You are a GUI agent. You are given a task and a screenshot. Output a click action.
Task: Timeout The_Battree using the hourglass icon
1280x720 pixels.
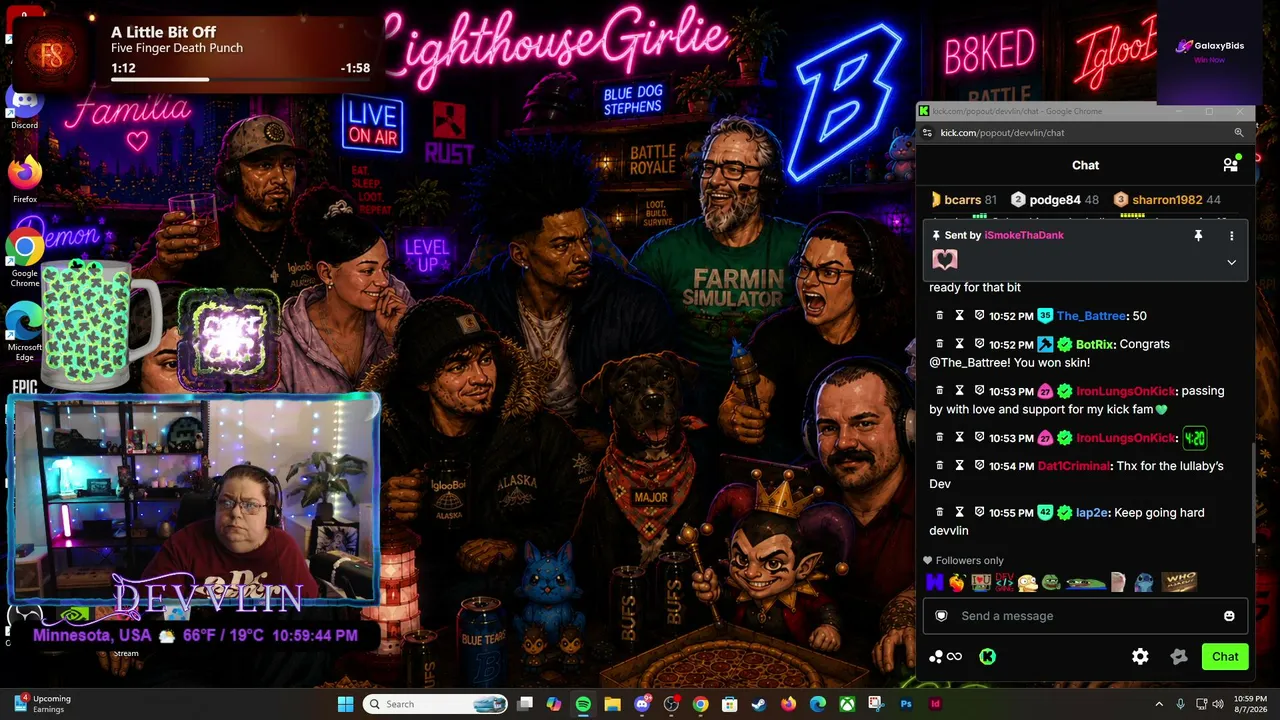coord(959,316)
